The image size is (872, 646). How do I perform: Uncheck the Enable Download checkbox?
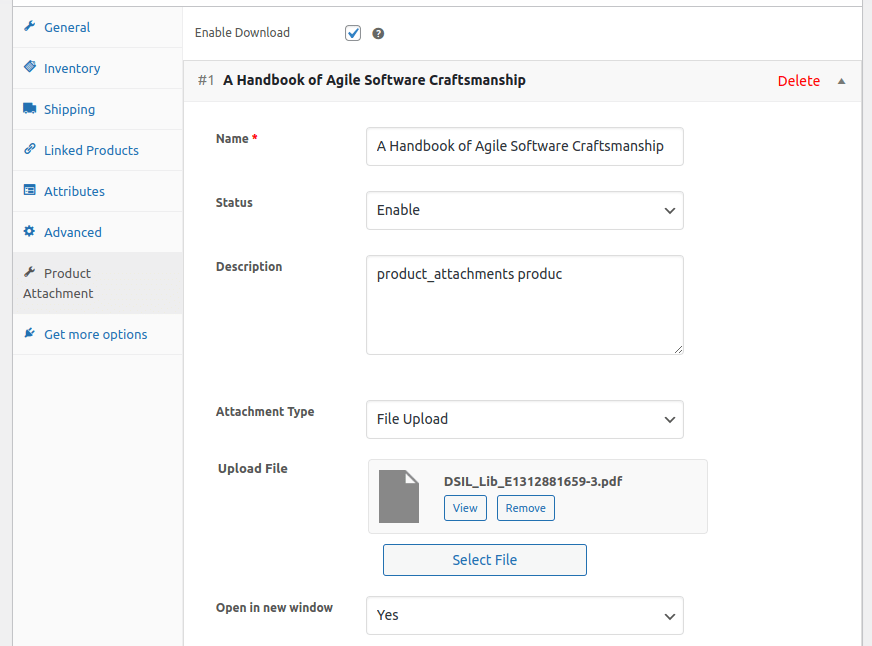pos(352,32)
